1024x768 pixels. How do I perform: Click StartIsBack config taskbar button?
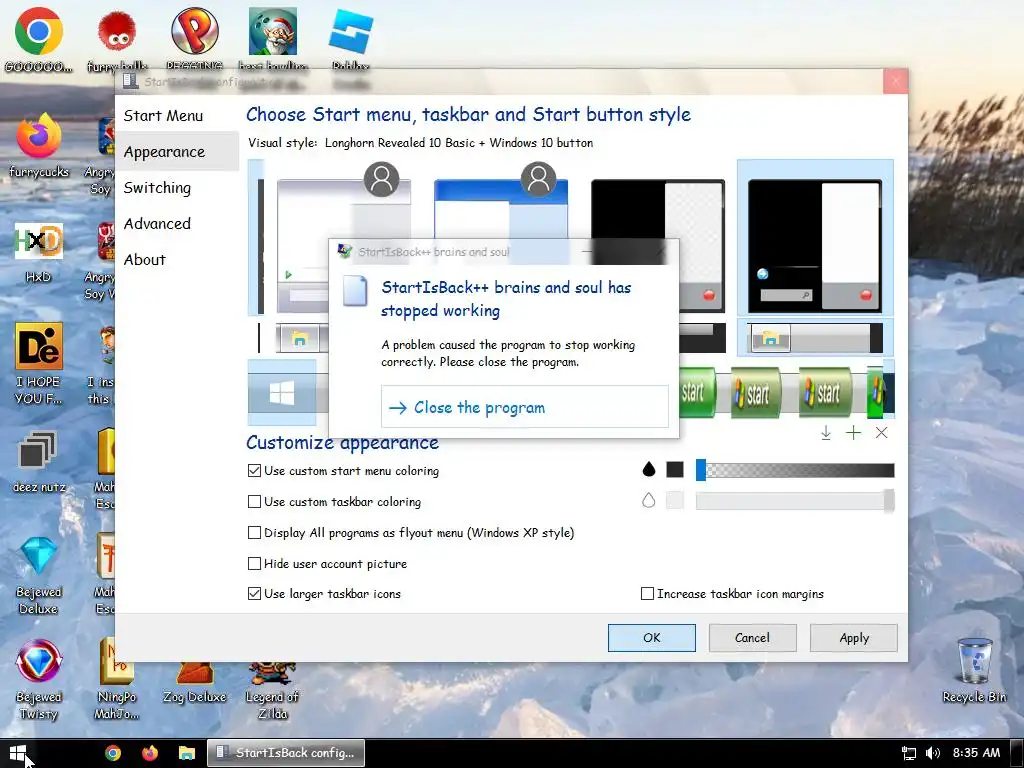286,753
